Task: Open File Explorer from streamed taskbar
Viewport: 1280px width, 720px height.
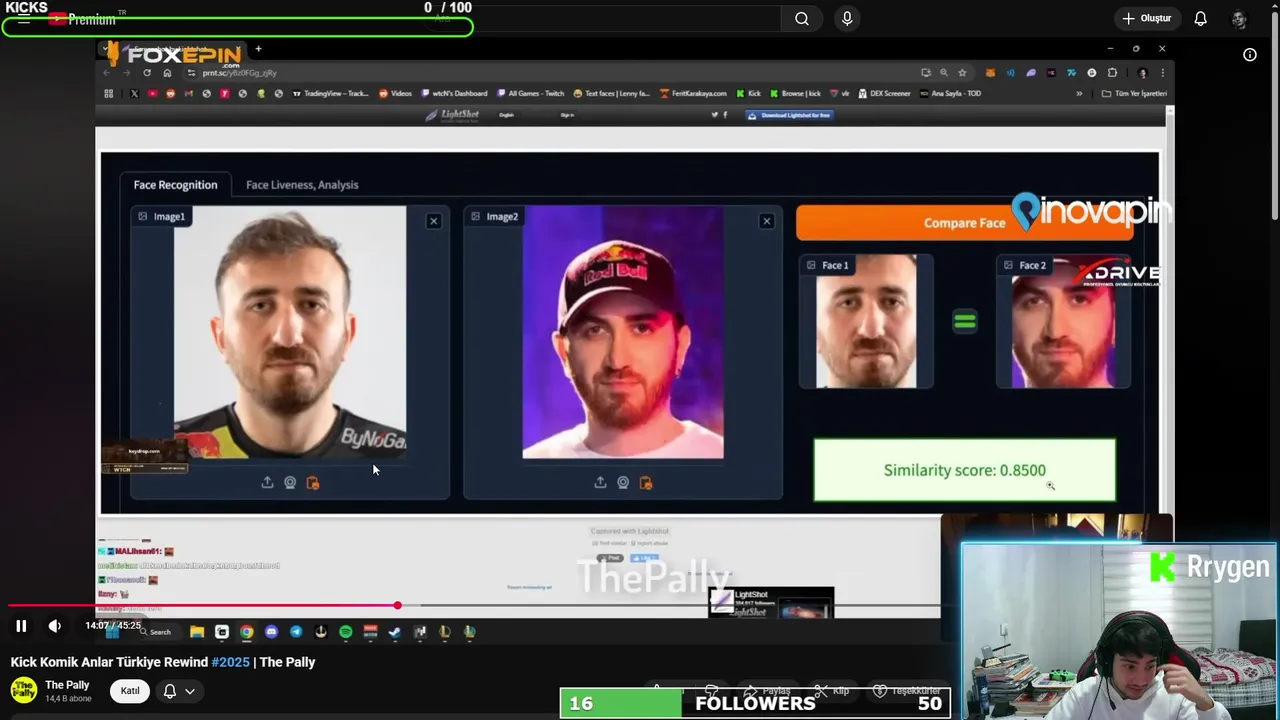Action: click(x=197, y=632)
